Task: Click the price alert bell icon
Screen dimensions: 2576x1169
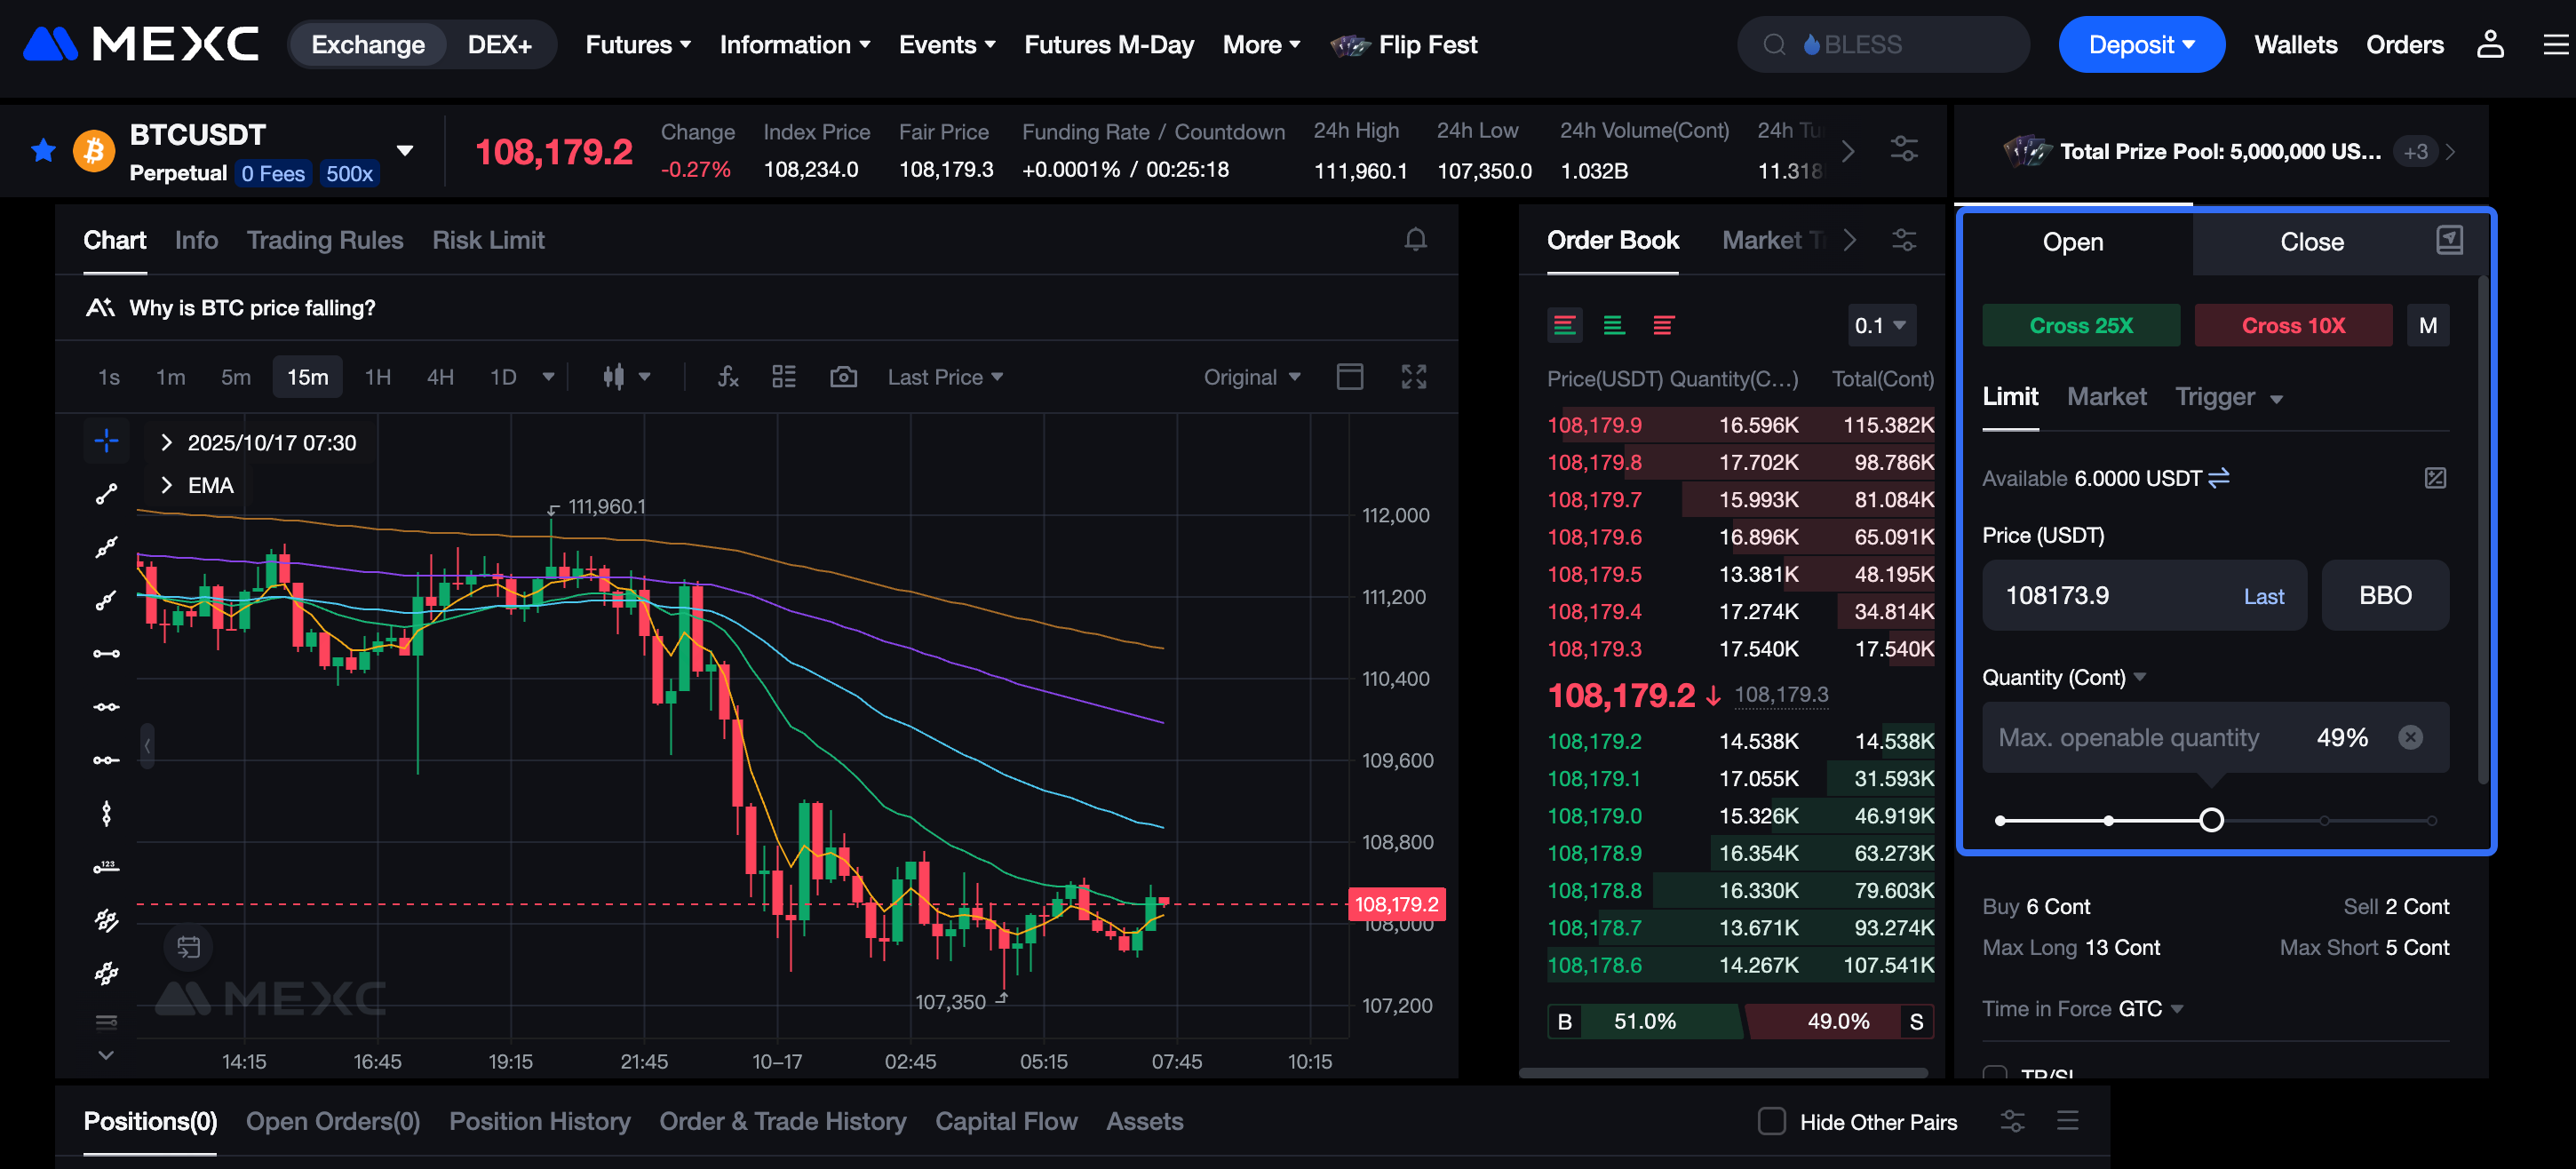Action: coord(1415,240)
